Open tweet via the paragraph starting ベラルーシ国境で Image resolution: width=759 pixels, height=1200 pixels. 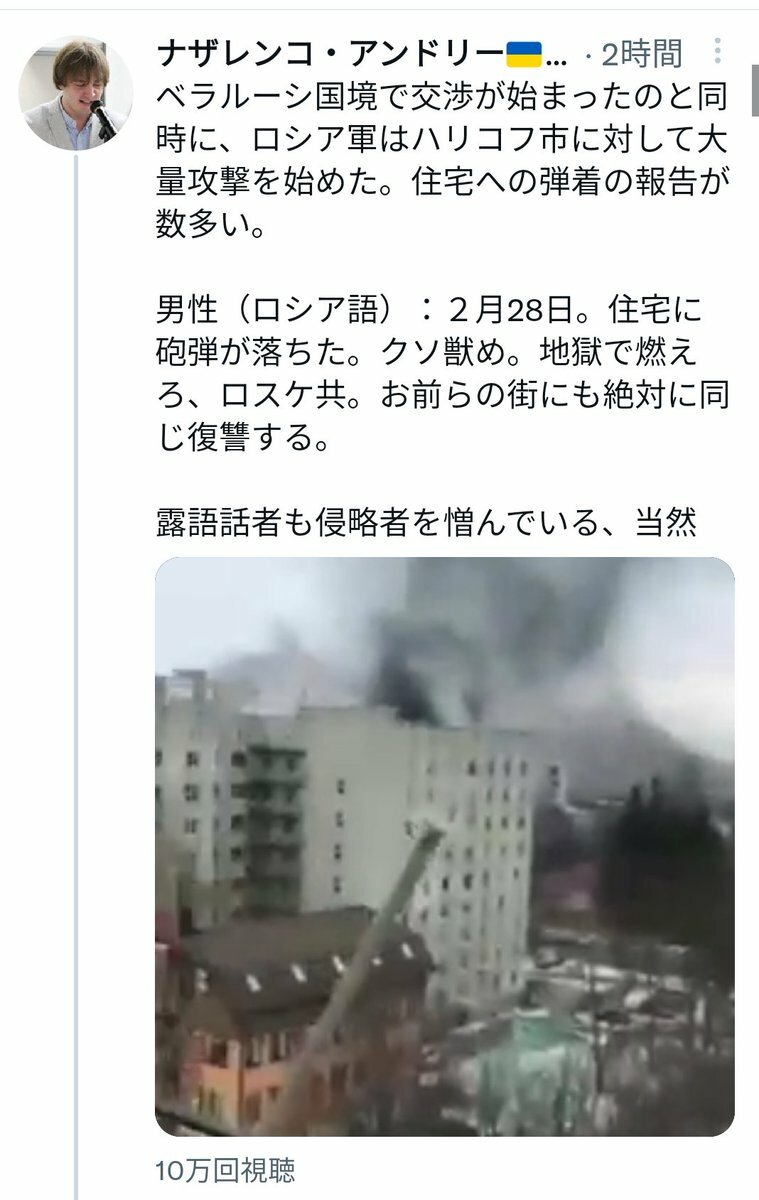pos(443,161)
